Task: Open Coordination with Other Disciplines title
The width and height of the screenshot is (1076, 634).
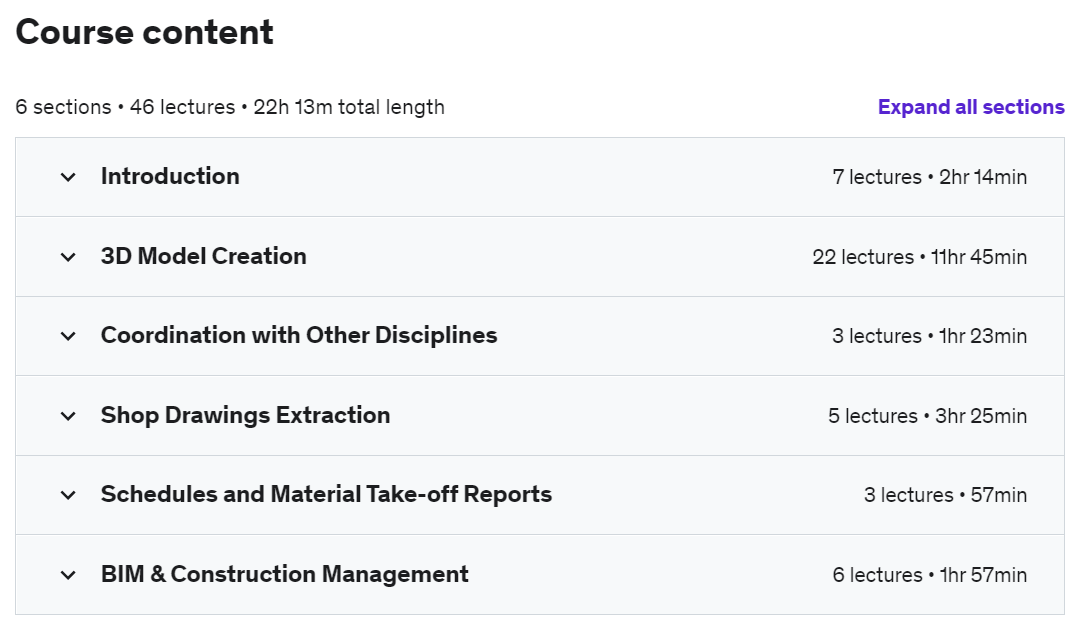Action: [x=299, y=335]
